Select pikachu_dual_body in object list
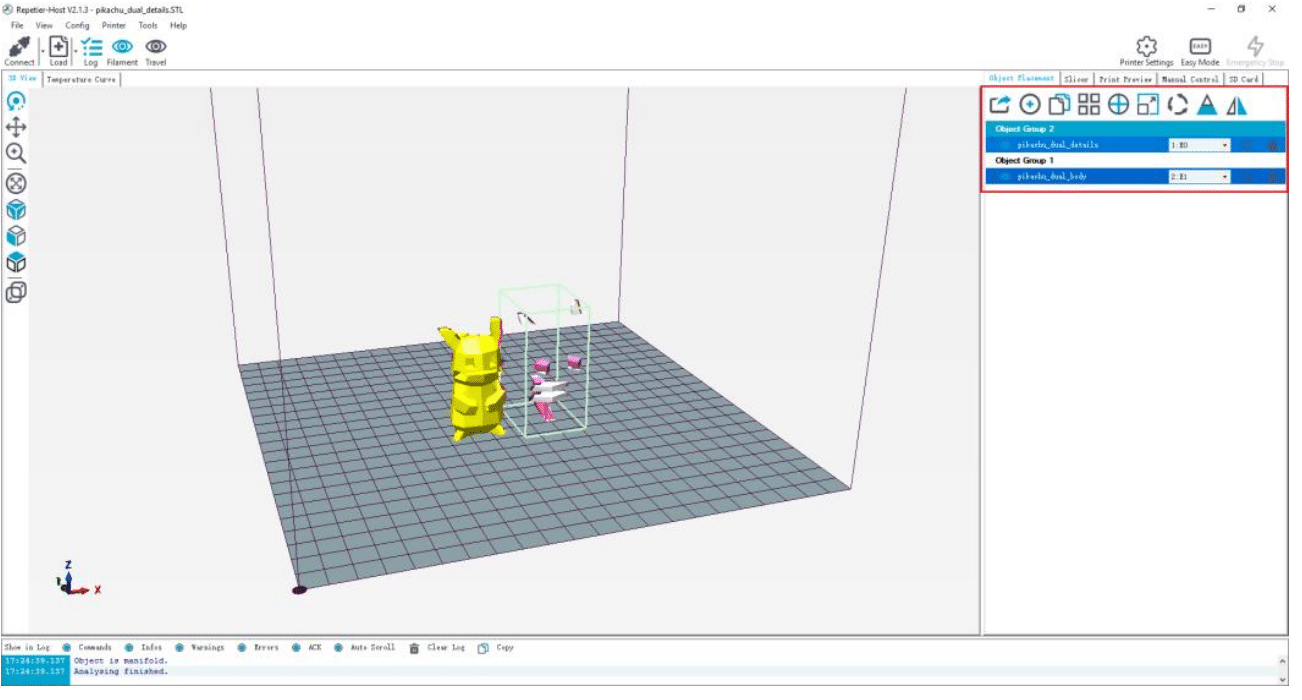 [x=1051, y=177]
